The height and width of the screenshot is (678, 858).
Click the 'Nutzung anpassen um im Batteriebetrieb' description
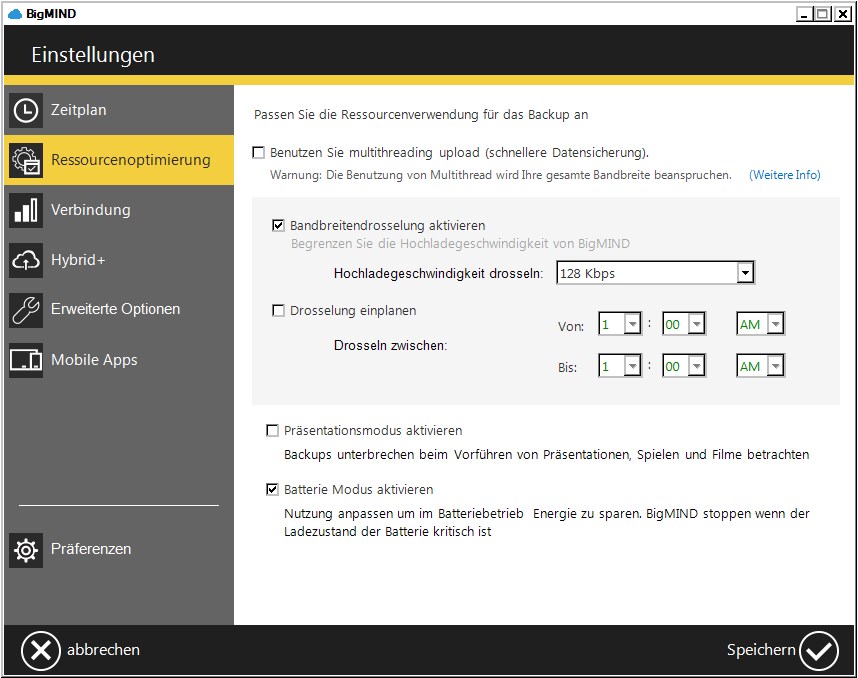click(x=547, y=523)
